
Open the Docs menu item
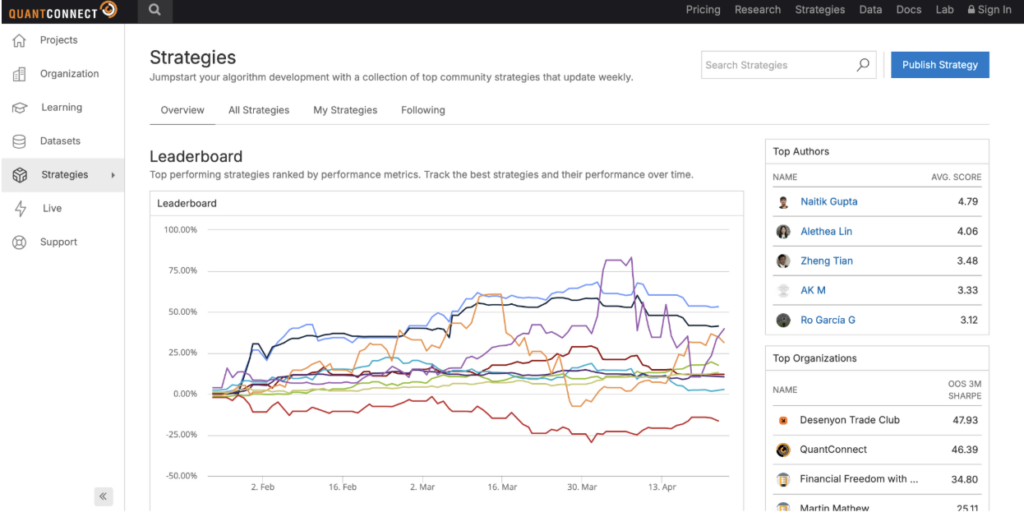tap(909, 10)
